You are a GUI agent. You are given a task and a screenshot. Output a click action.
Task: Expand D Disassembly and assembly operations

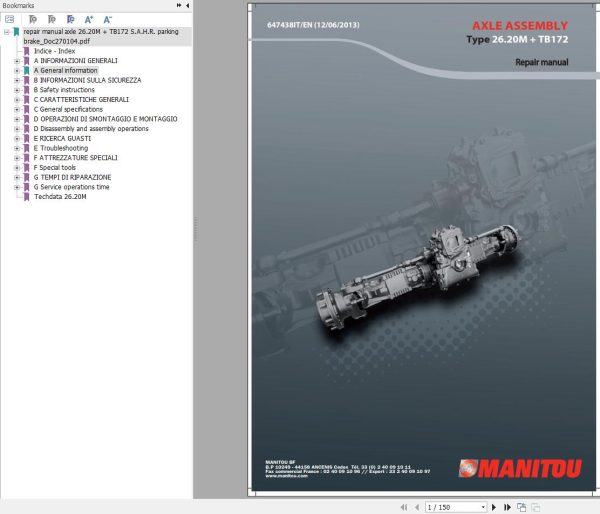coord(17,129)
